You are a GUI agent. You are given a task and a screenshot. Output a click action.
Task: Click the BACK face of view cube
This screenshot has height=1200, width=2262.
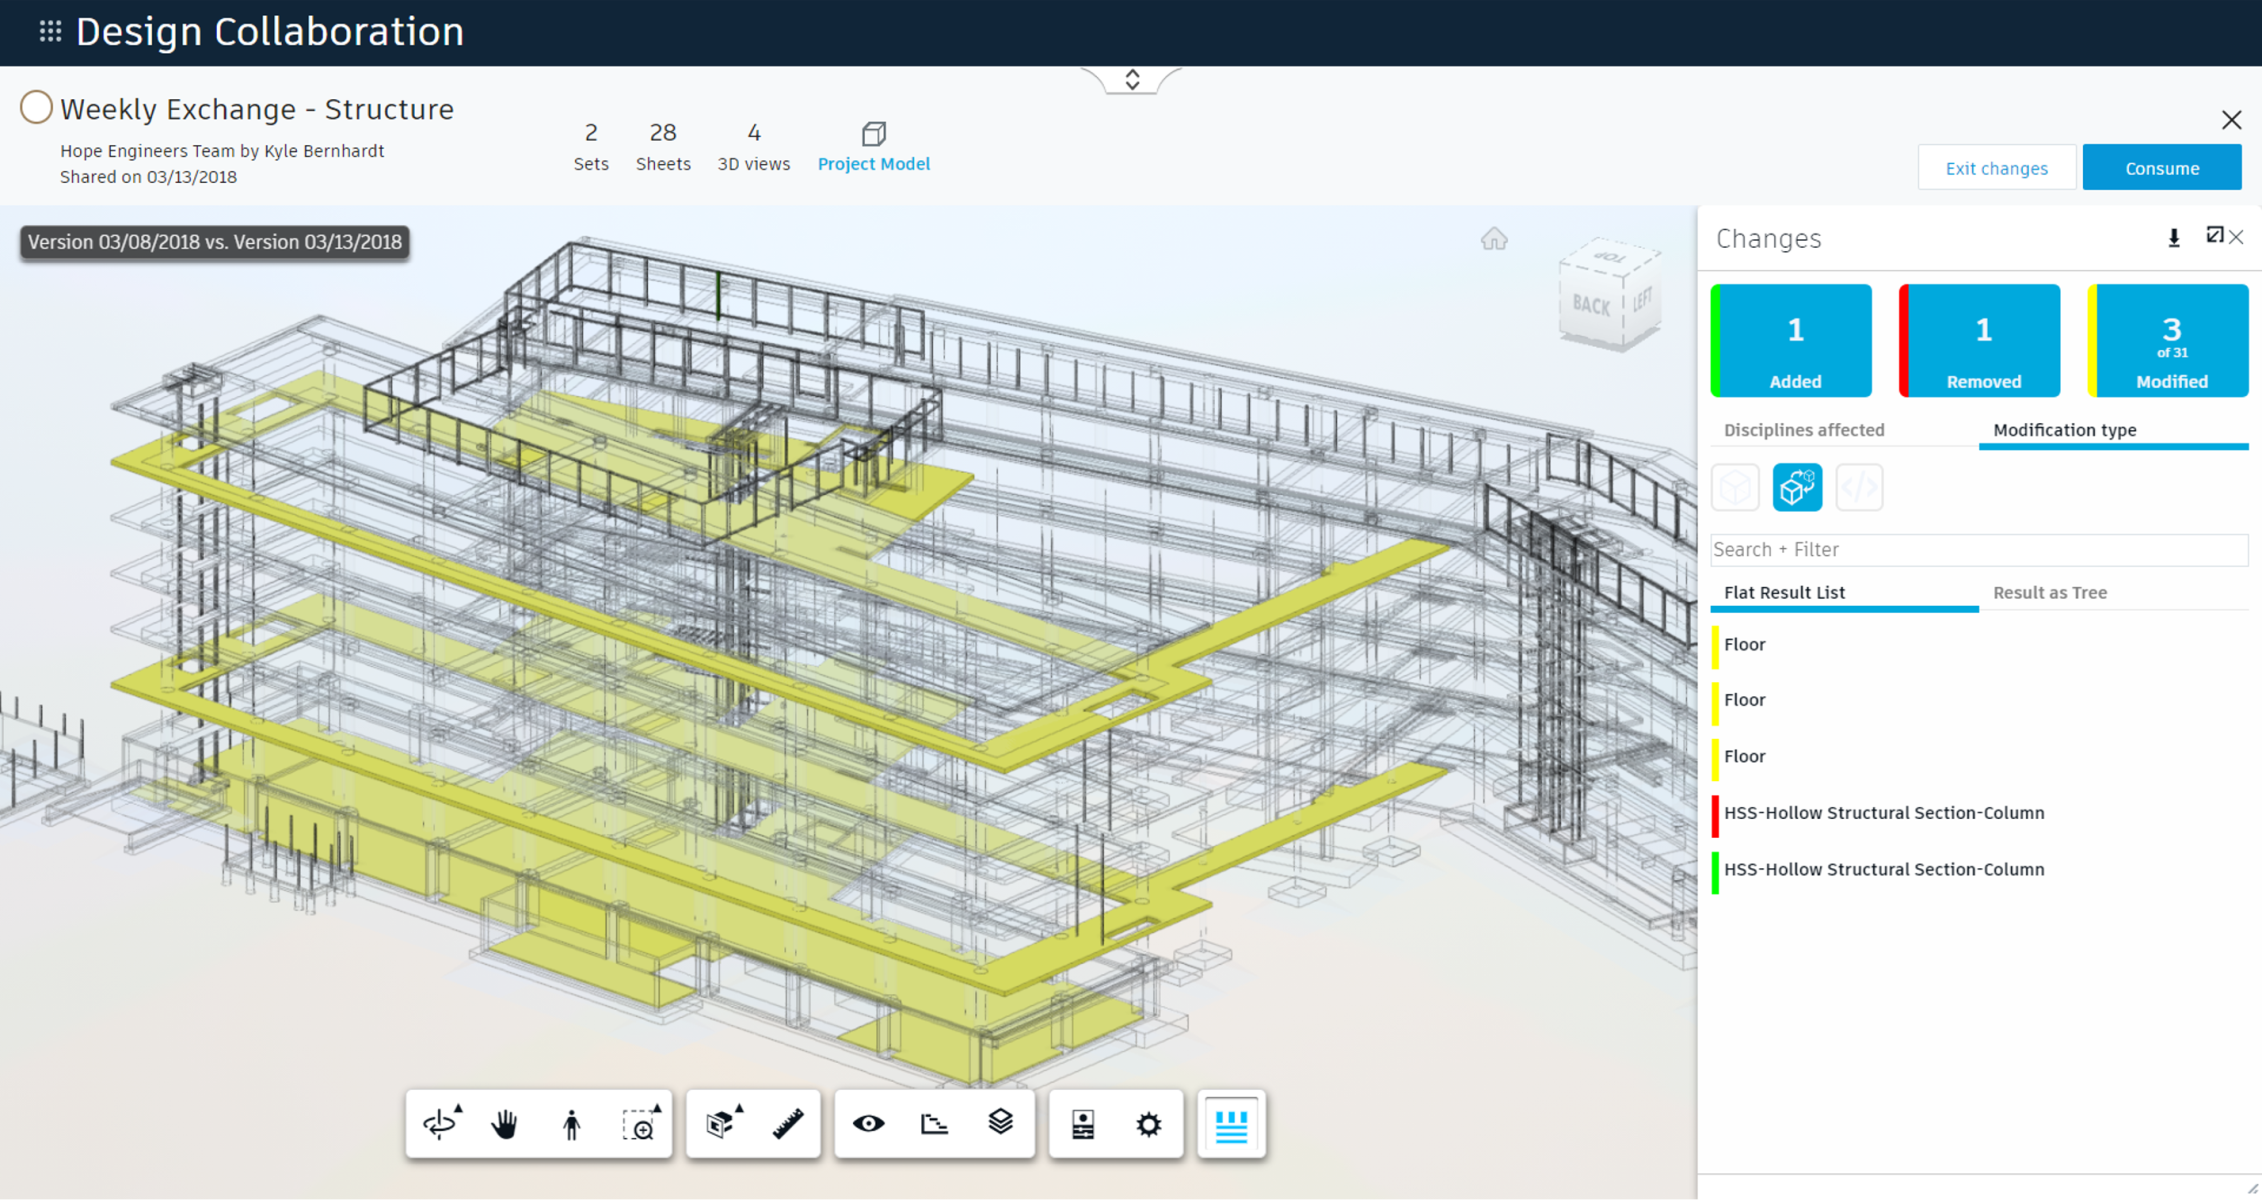click(x=1590, y=305)
